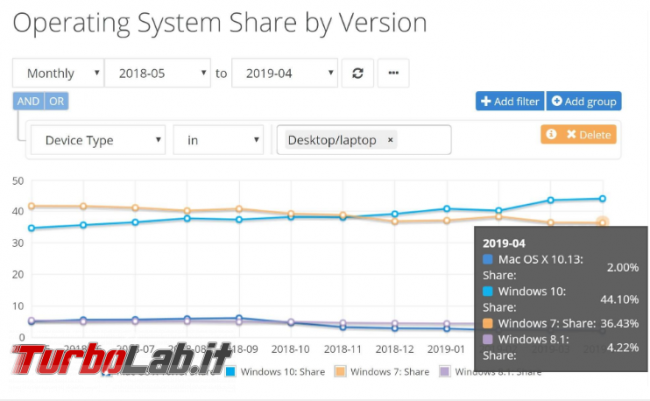Click the 44.10% value in tooltip

tap(619, 299)
